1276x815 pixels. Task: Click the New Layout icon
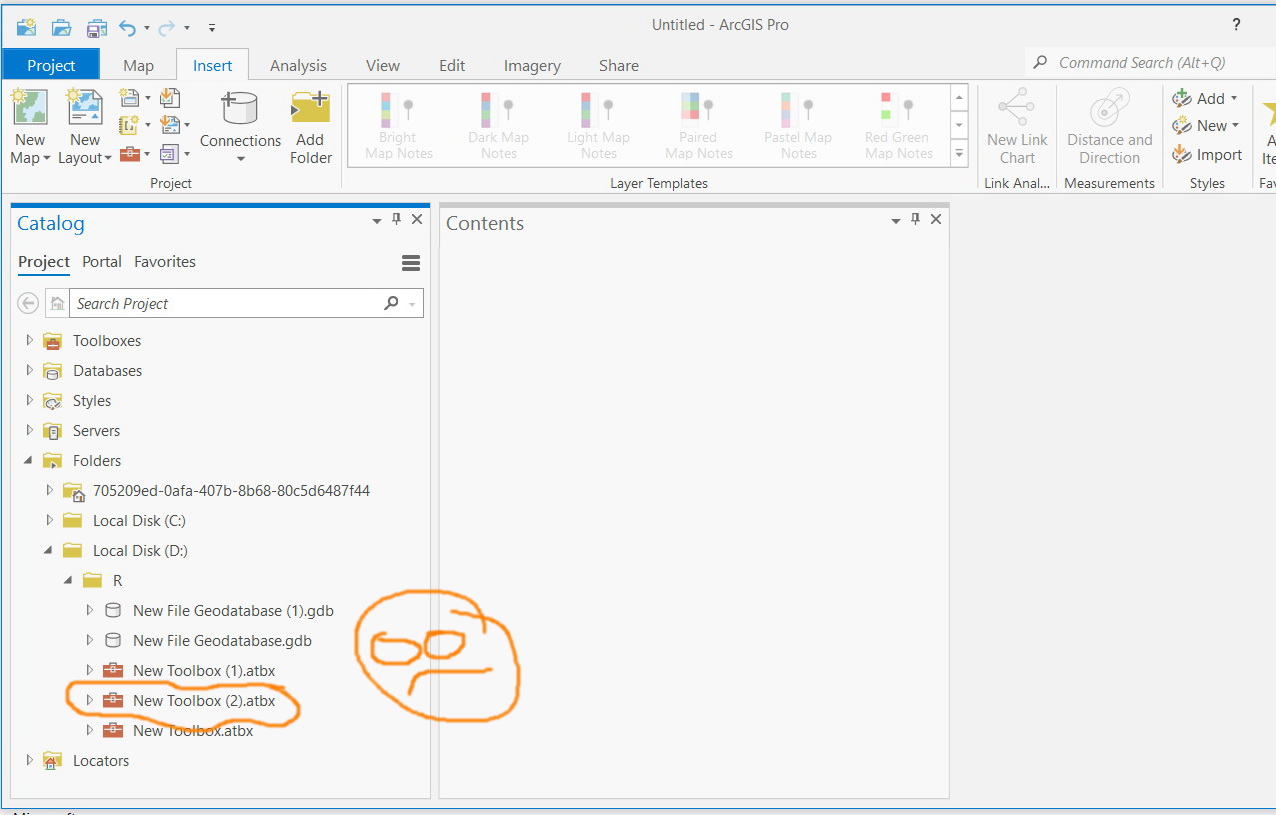click(85, 107)
